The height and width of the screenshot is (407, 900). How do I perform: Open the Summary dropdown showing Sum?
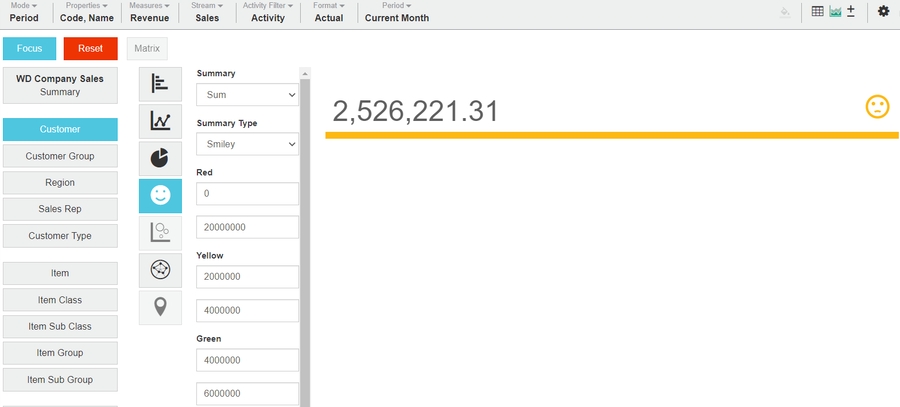[248, 94]
